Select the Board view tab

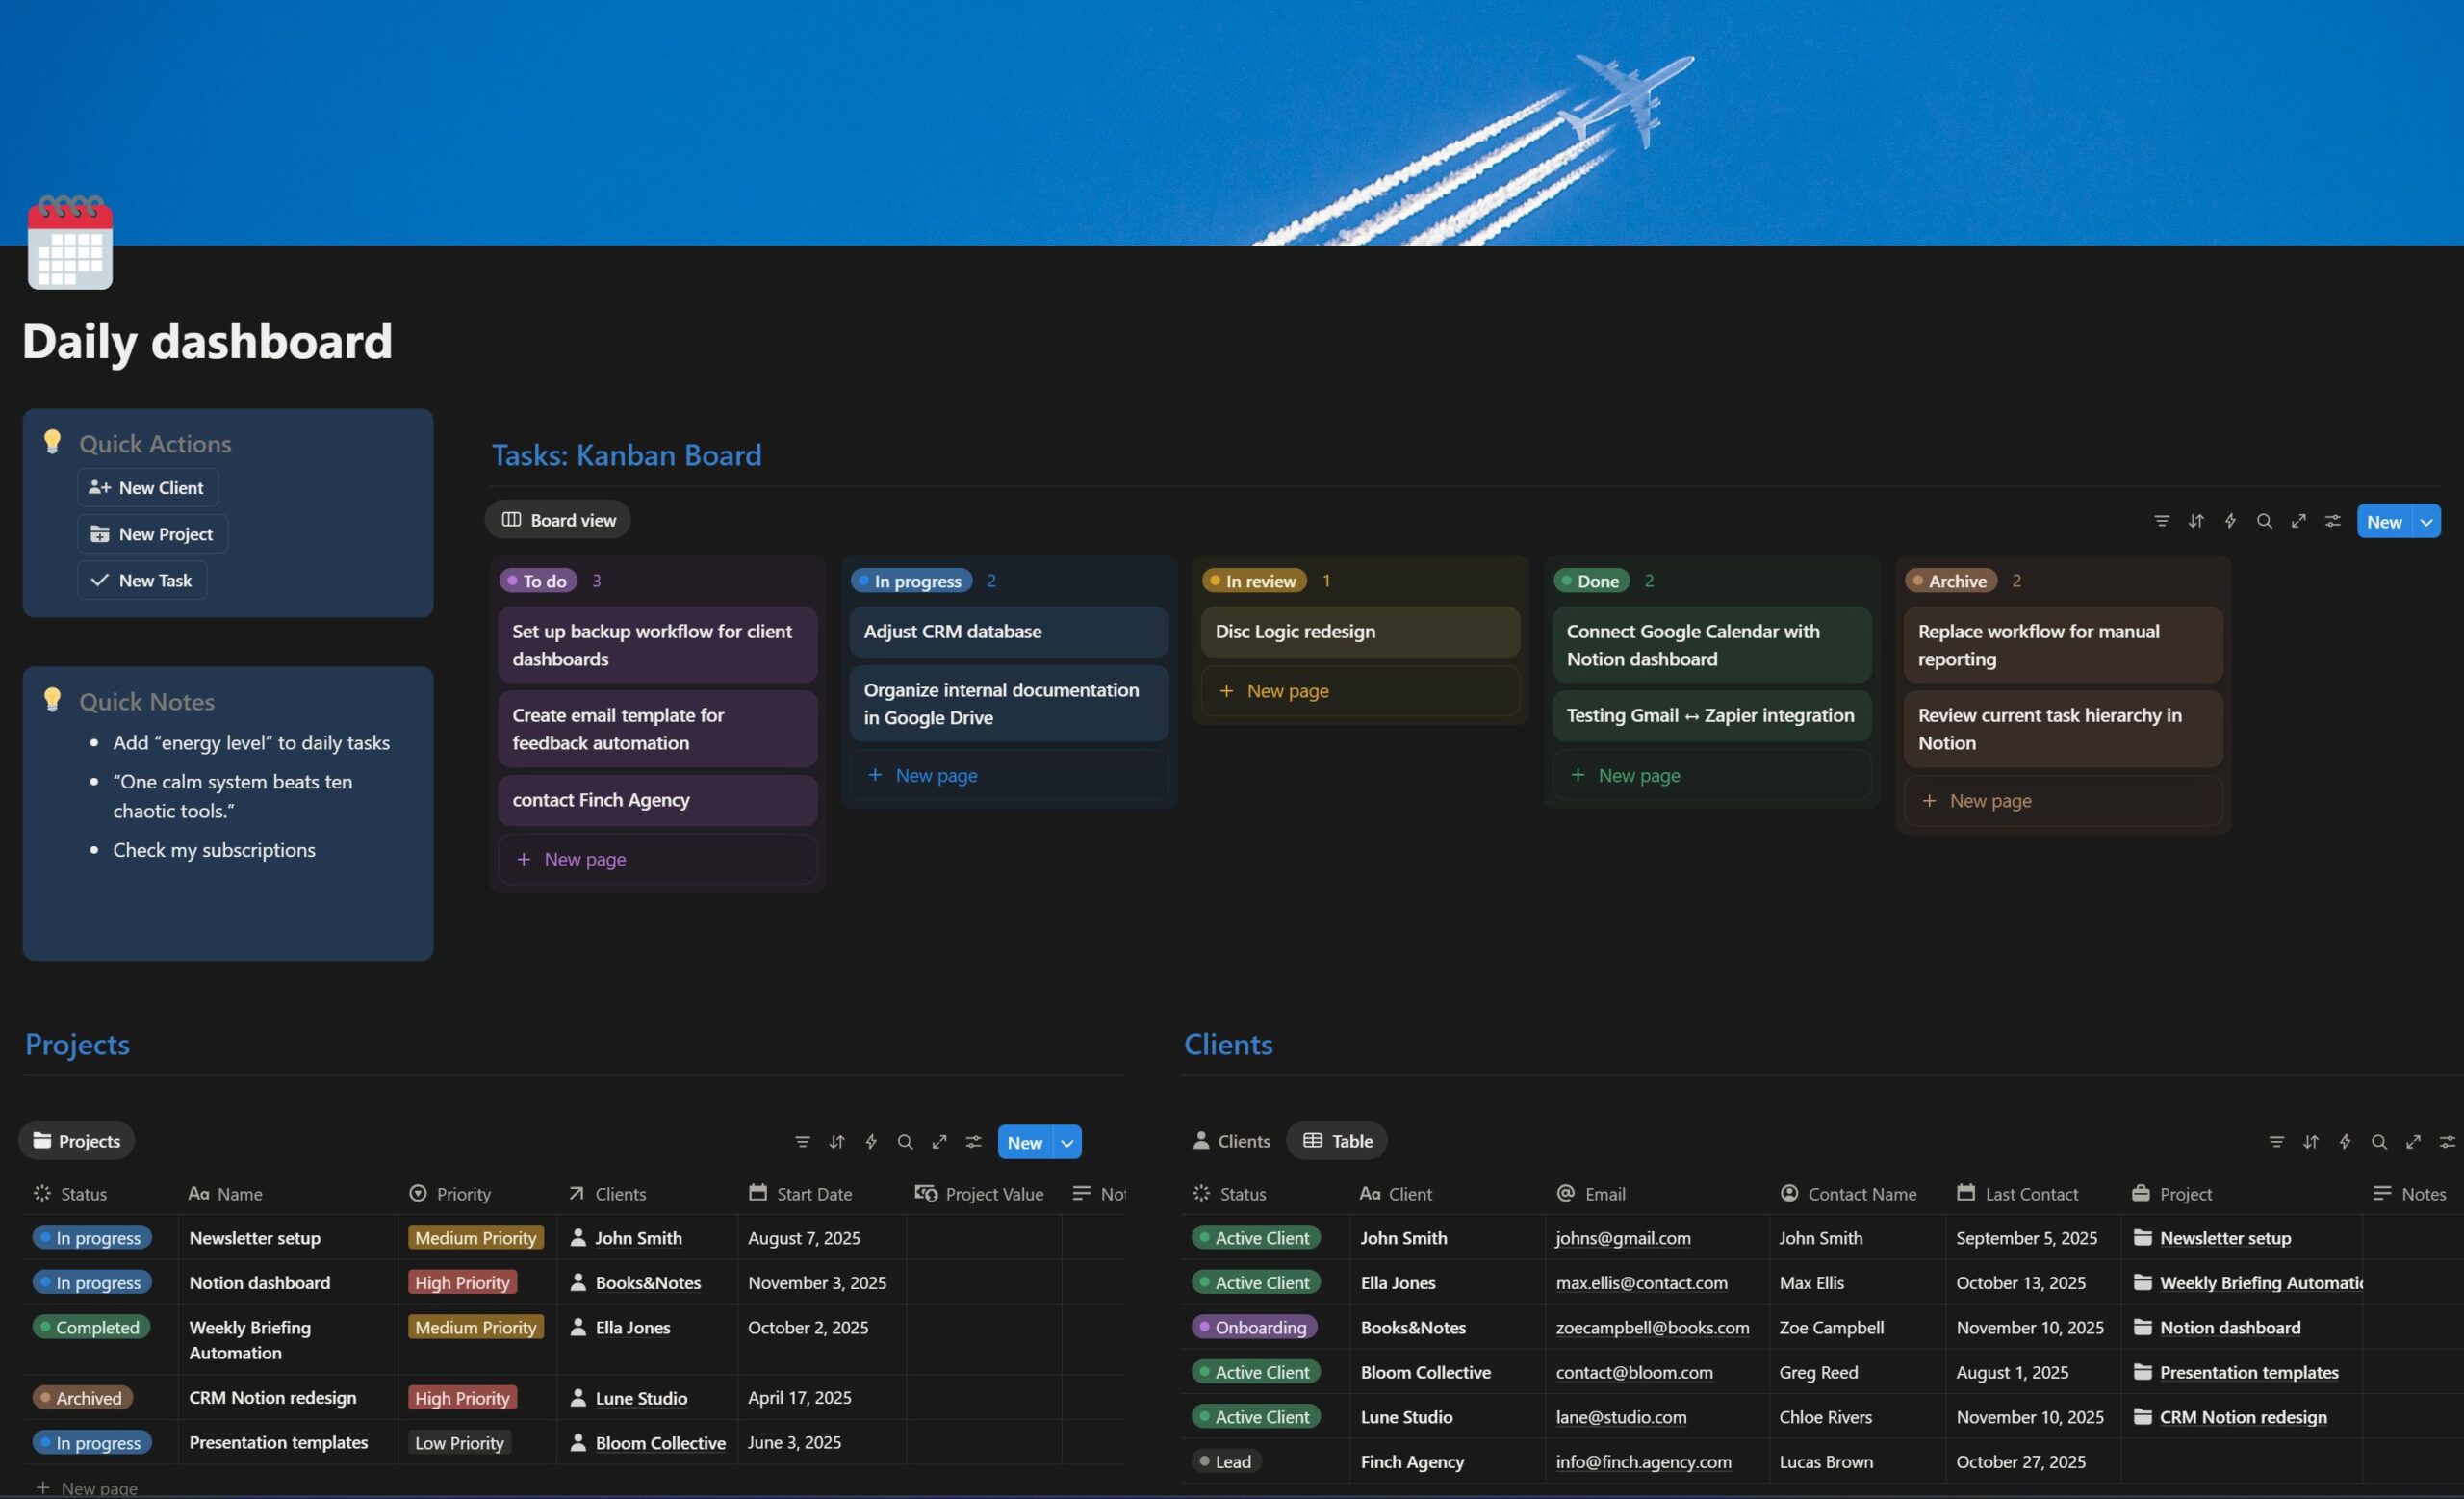click(558, 520)
